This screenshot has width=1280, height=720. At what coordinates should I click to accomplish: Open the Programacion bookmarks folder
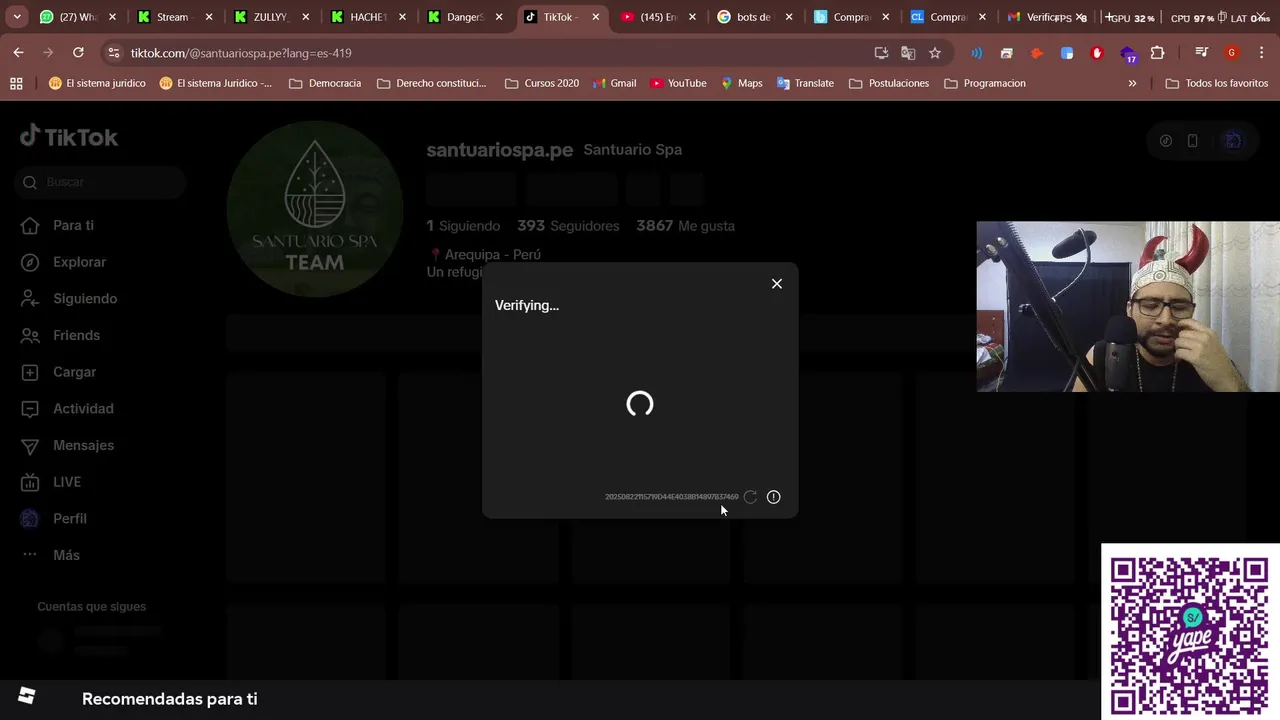(985, 83)
